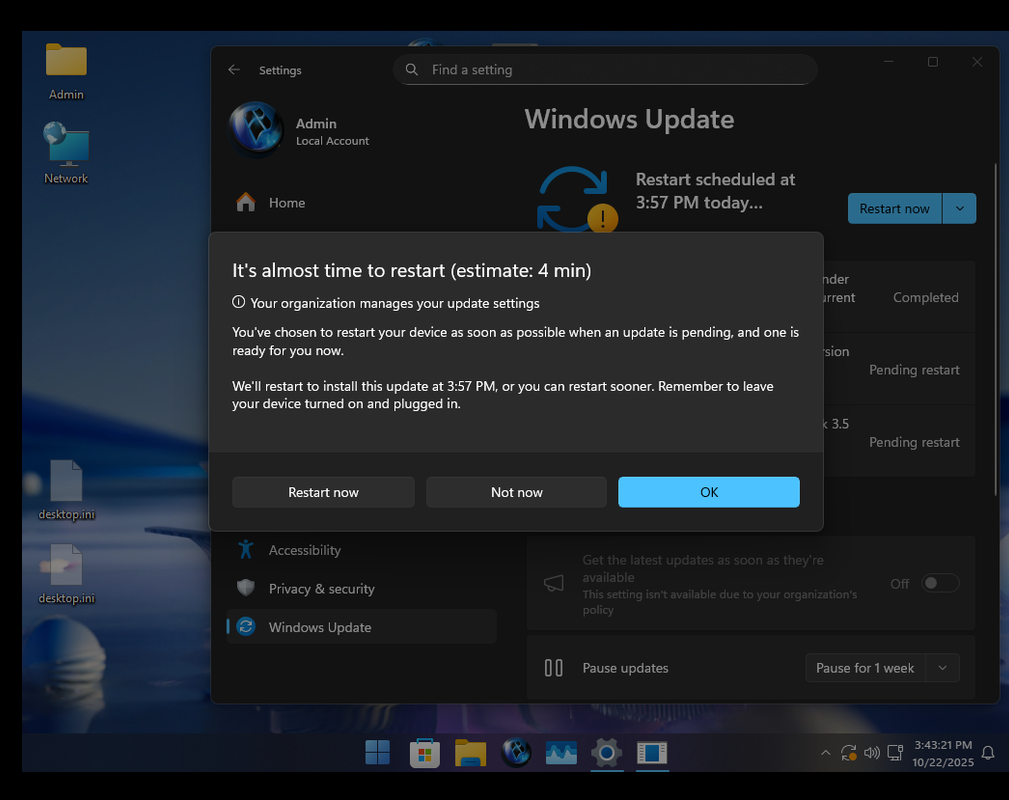The height and width of the screenshot is (800, 1009).
Task: Confirm the dialog with OK
Action: click(x=708, y=492)
